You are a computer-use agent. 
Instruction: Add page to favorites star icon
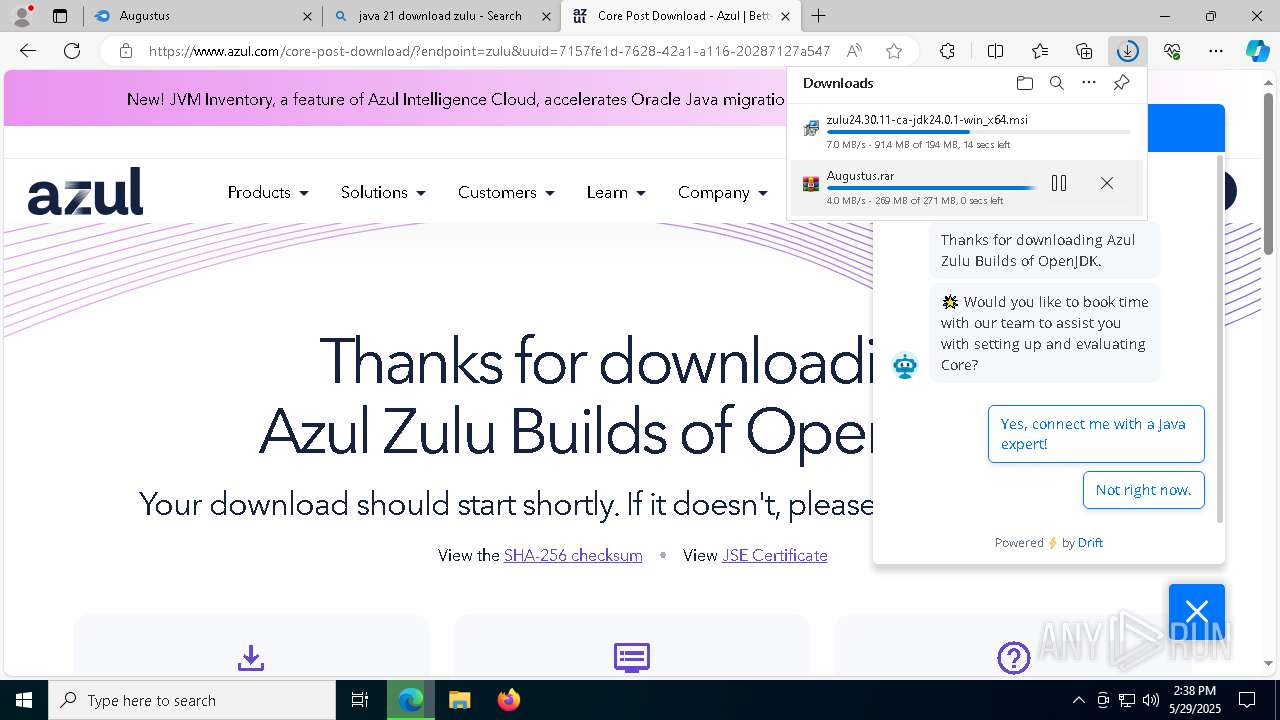(x=894, y=51)
